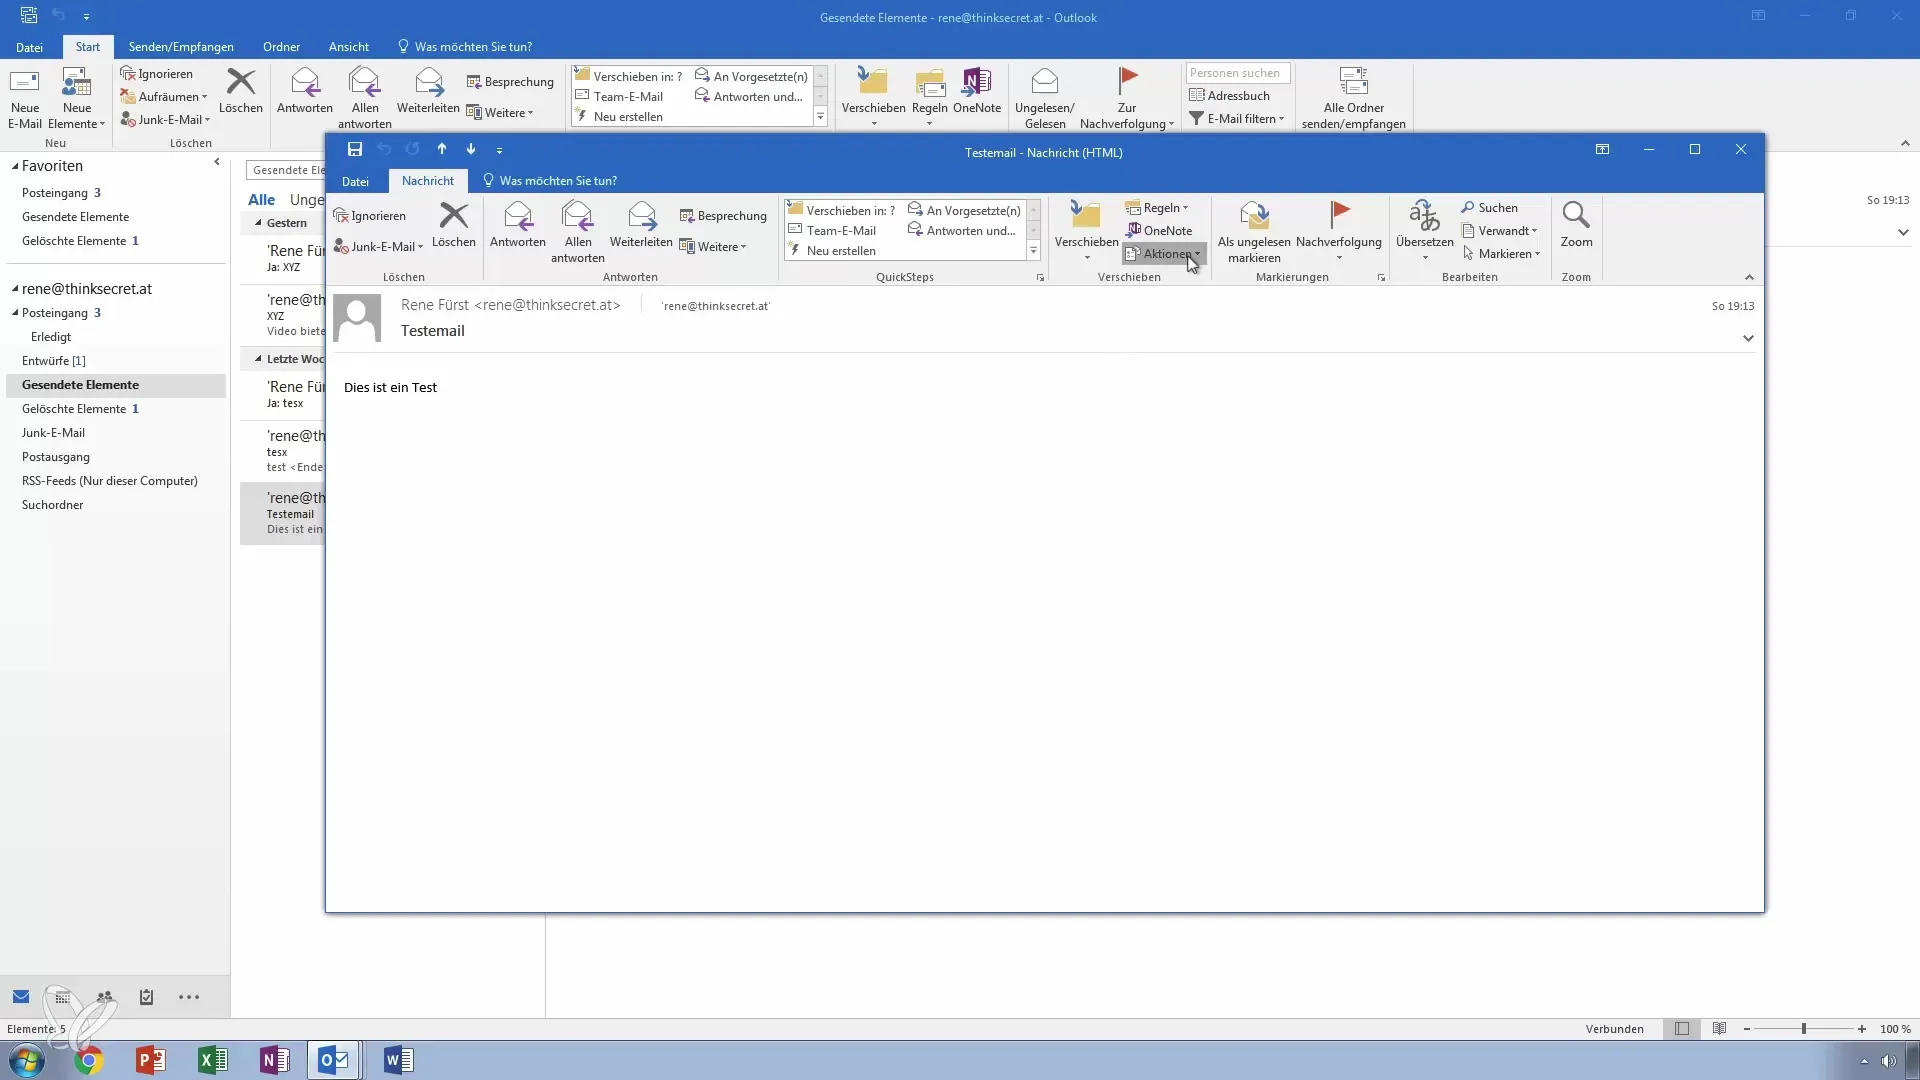This screenshot has width=1920, height=1080.
Task: Go to next item arrow in message window
Action: (x=471, y=149)
